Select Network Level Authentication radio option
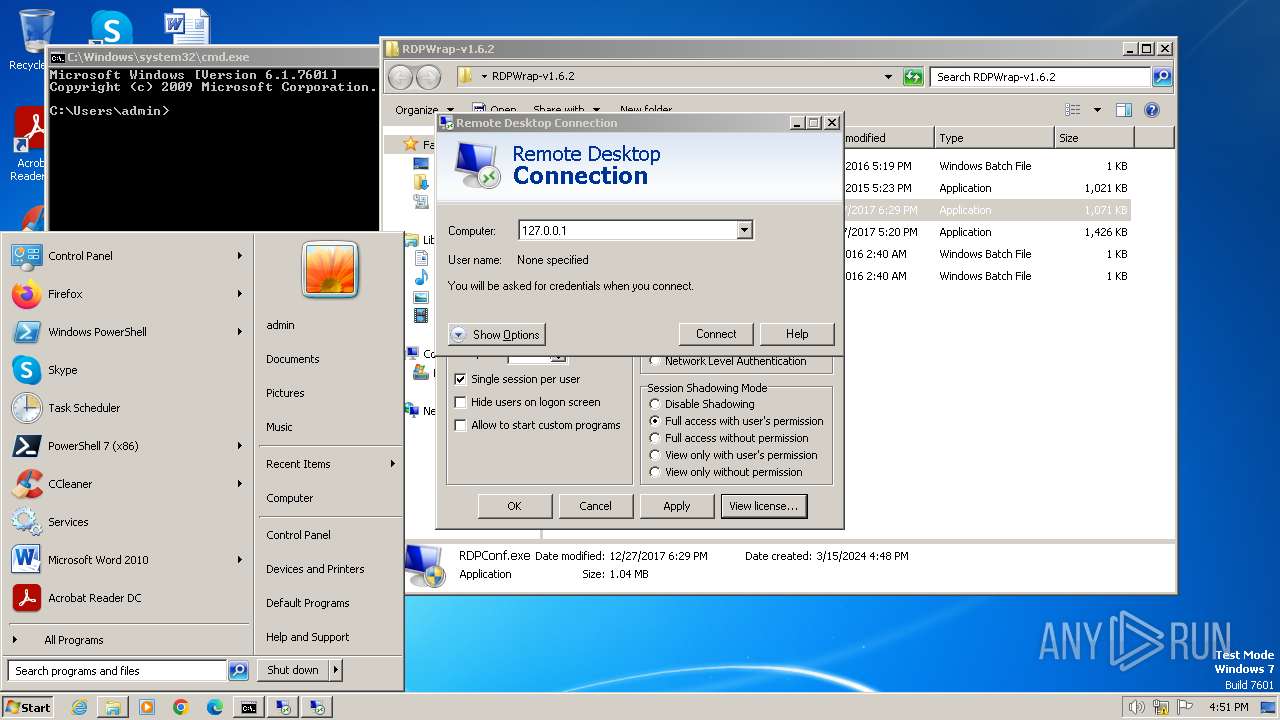 tap(655, 361)
